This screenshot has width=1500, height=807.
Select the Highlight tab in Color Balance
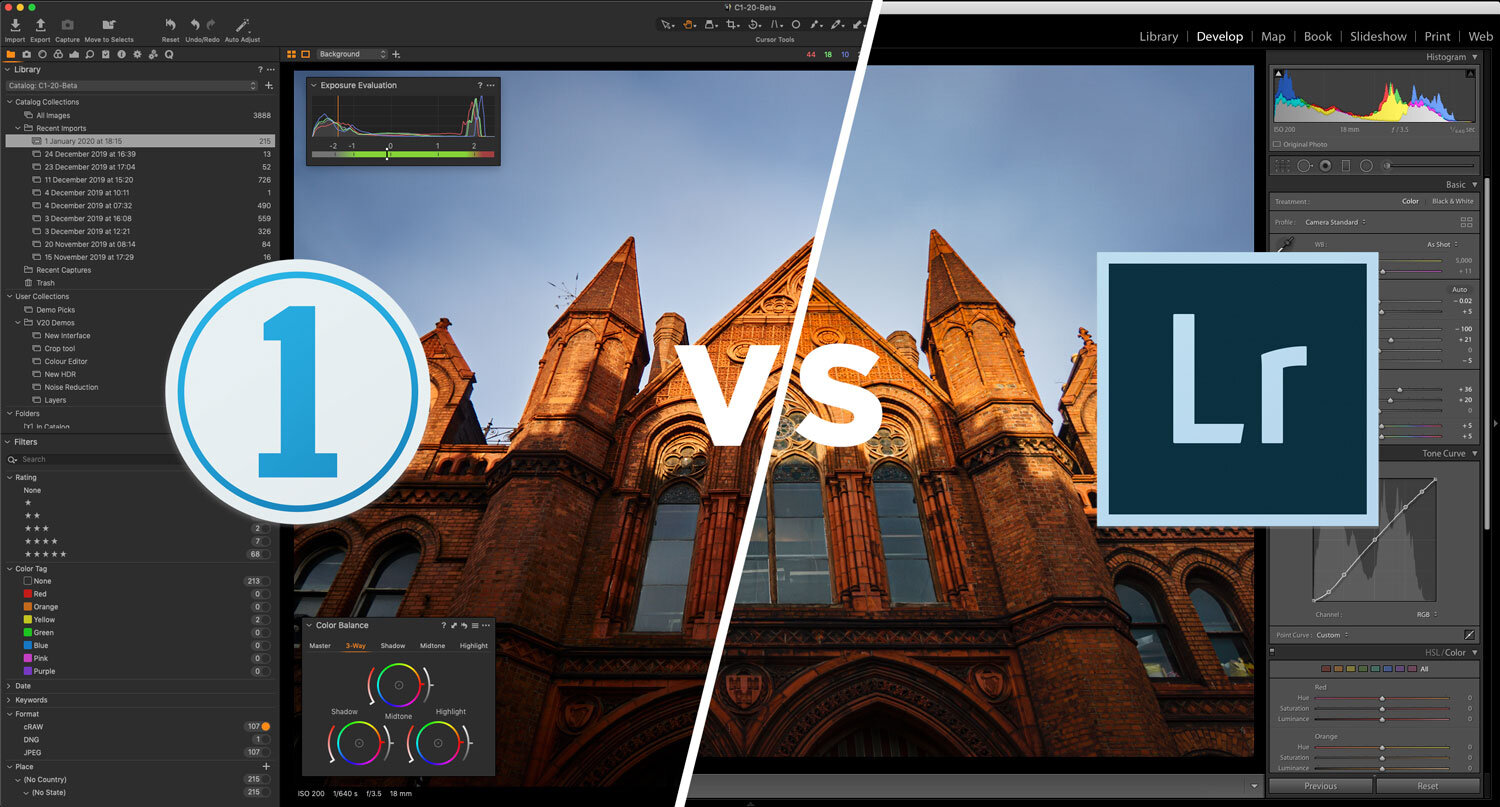tap(474, 646)
